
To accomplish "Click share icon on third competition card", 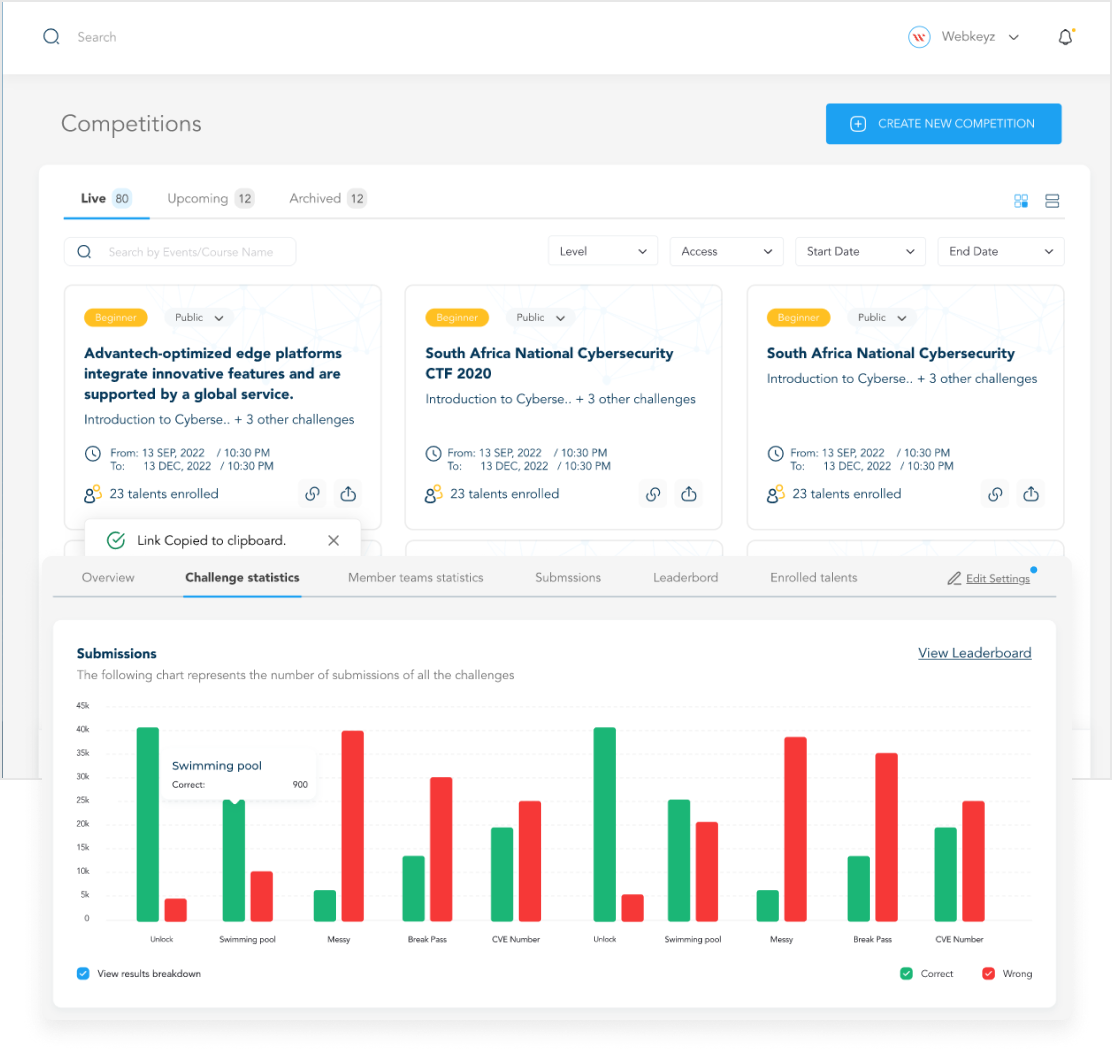I will click(x=1031, y=494).
